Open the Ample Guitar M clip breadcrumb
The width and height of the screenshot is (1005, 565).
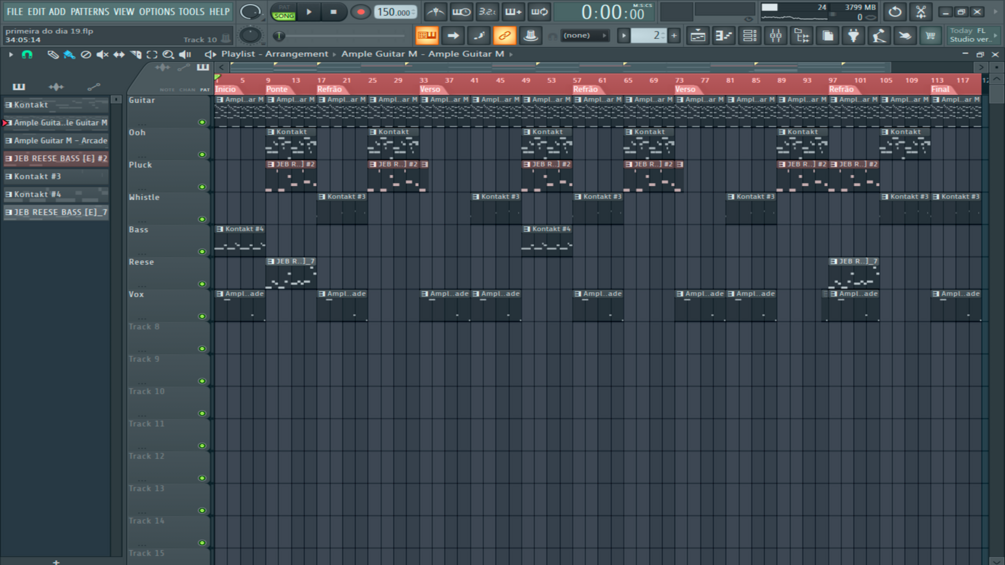coord(422,54)
